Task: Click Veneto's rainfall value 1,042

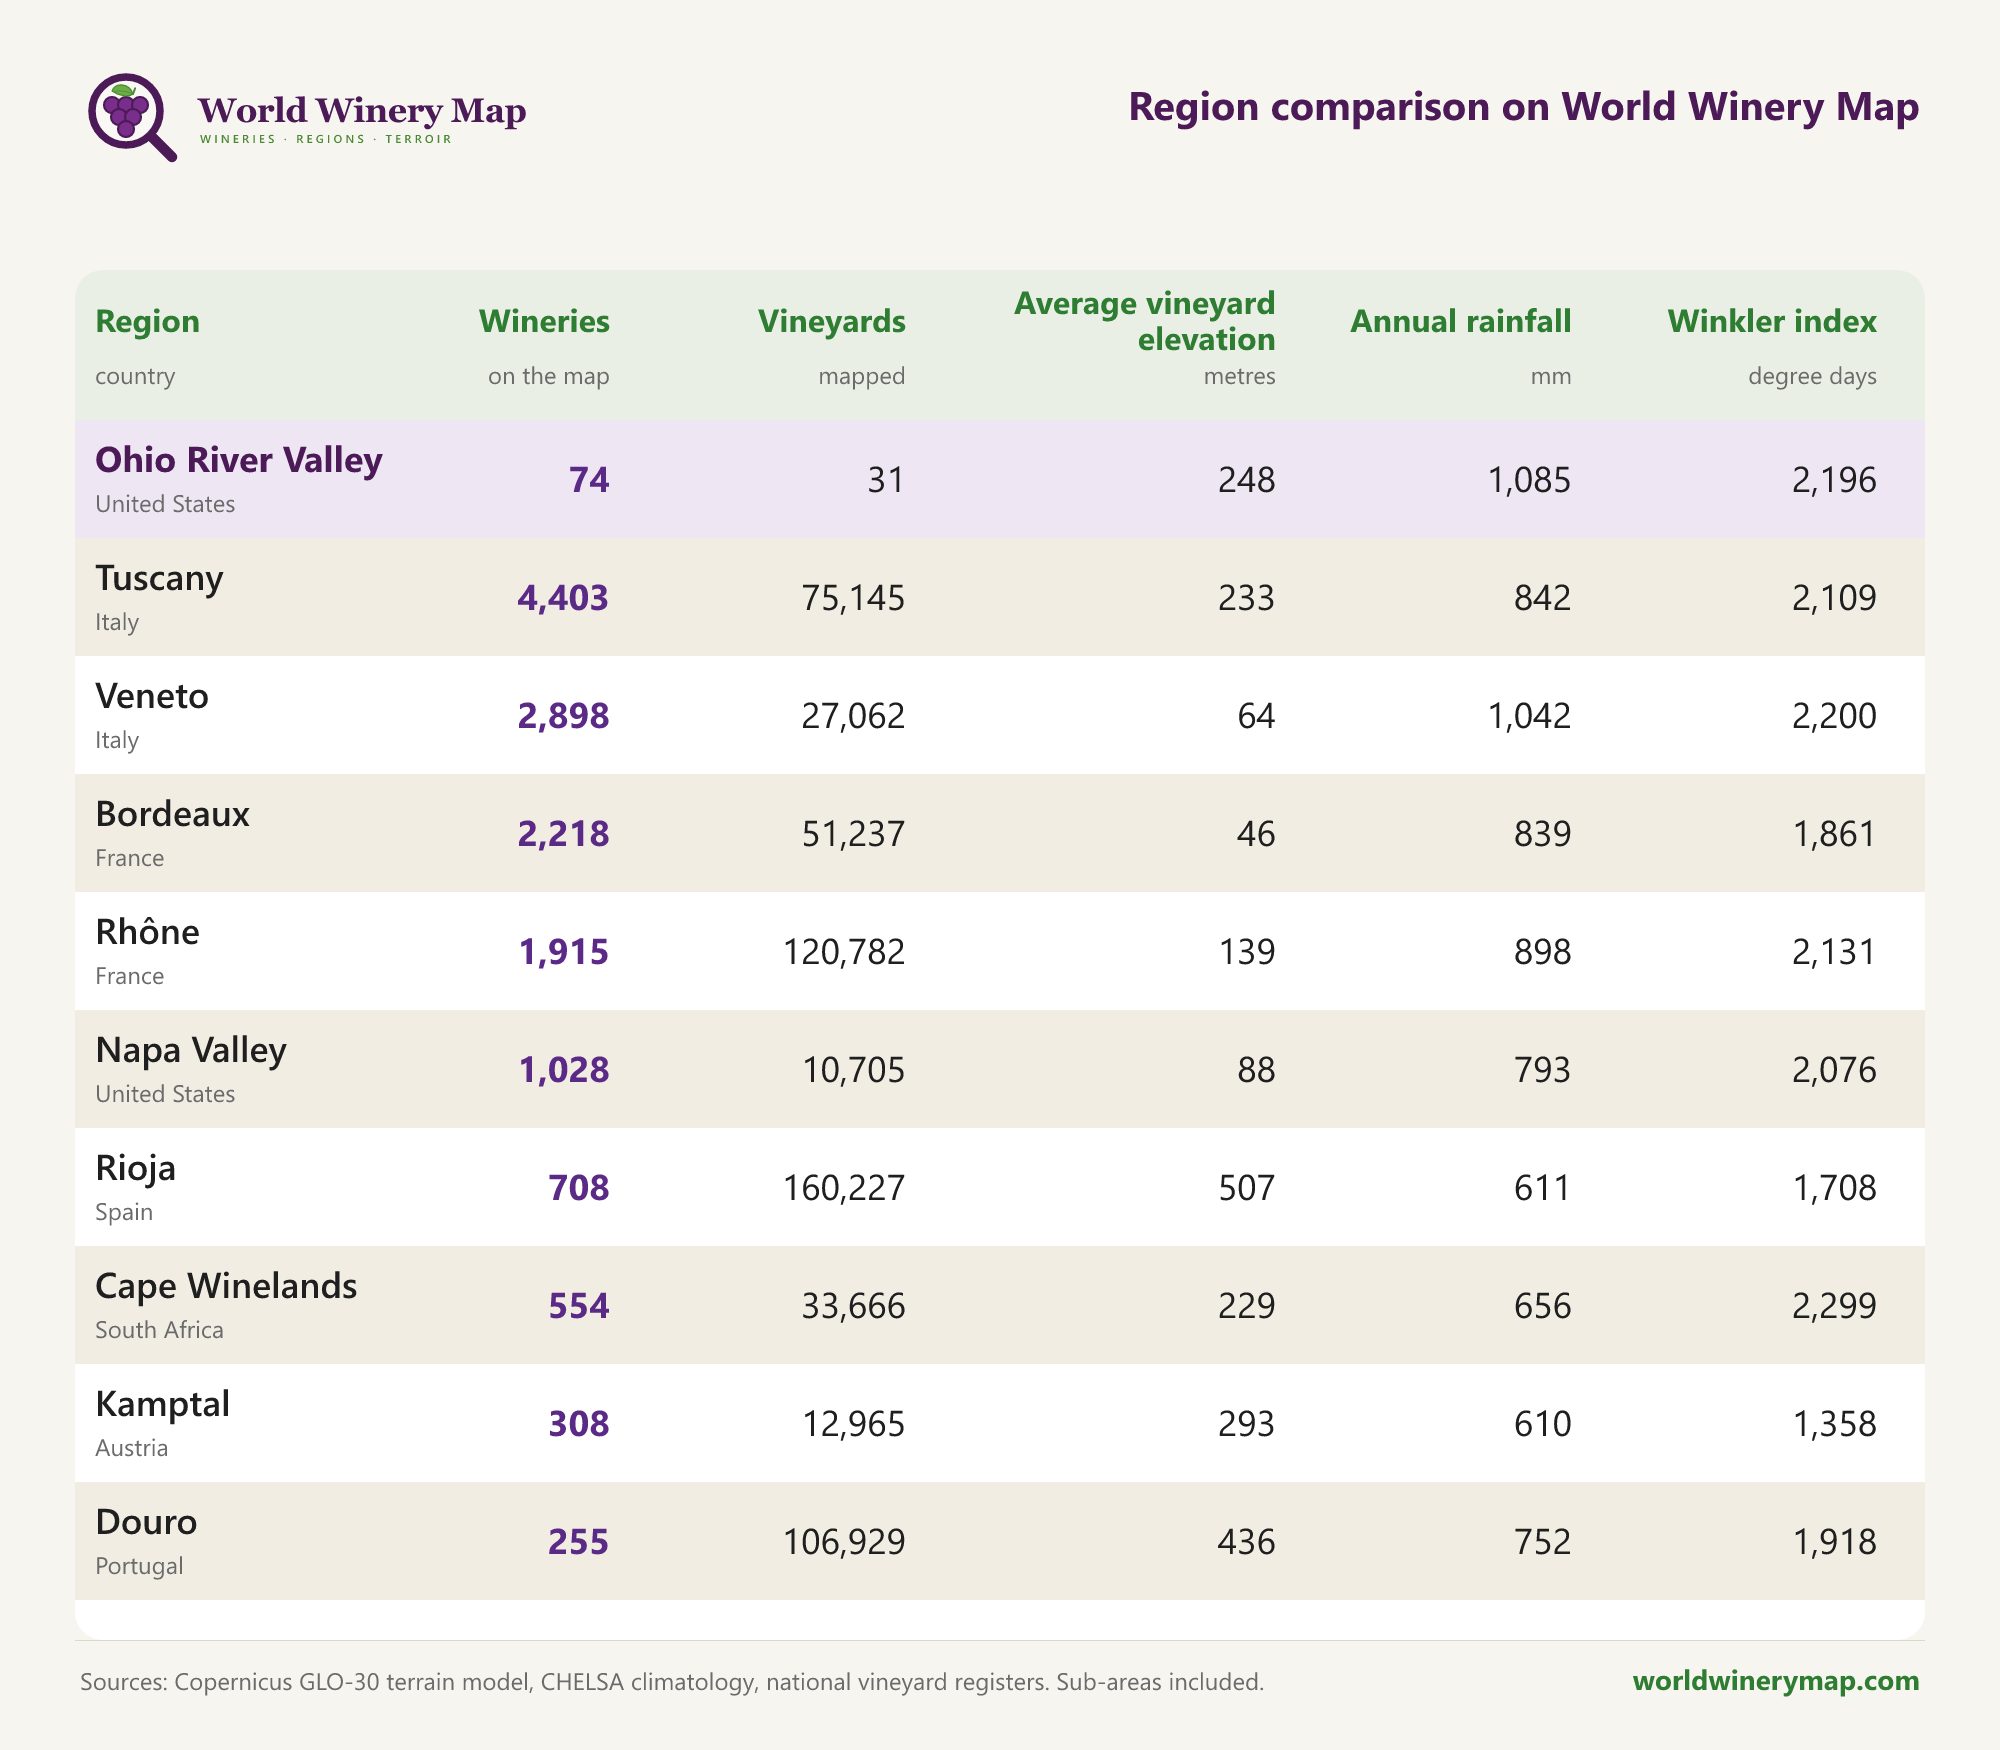Action: coord(1529,716)
